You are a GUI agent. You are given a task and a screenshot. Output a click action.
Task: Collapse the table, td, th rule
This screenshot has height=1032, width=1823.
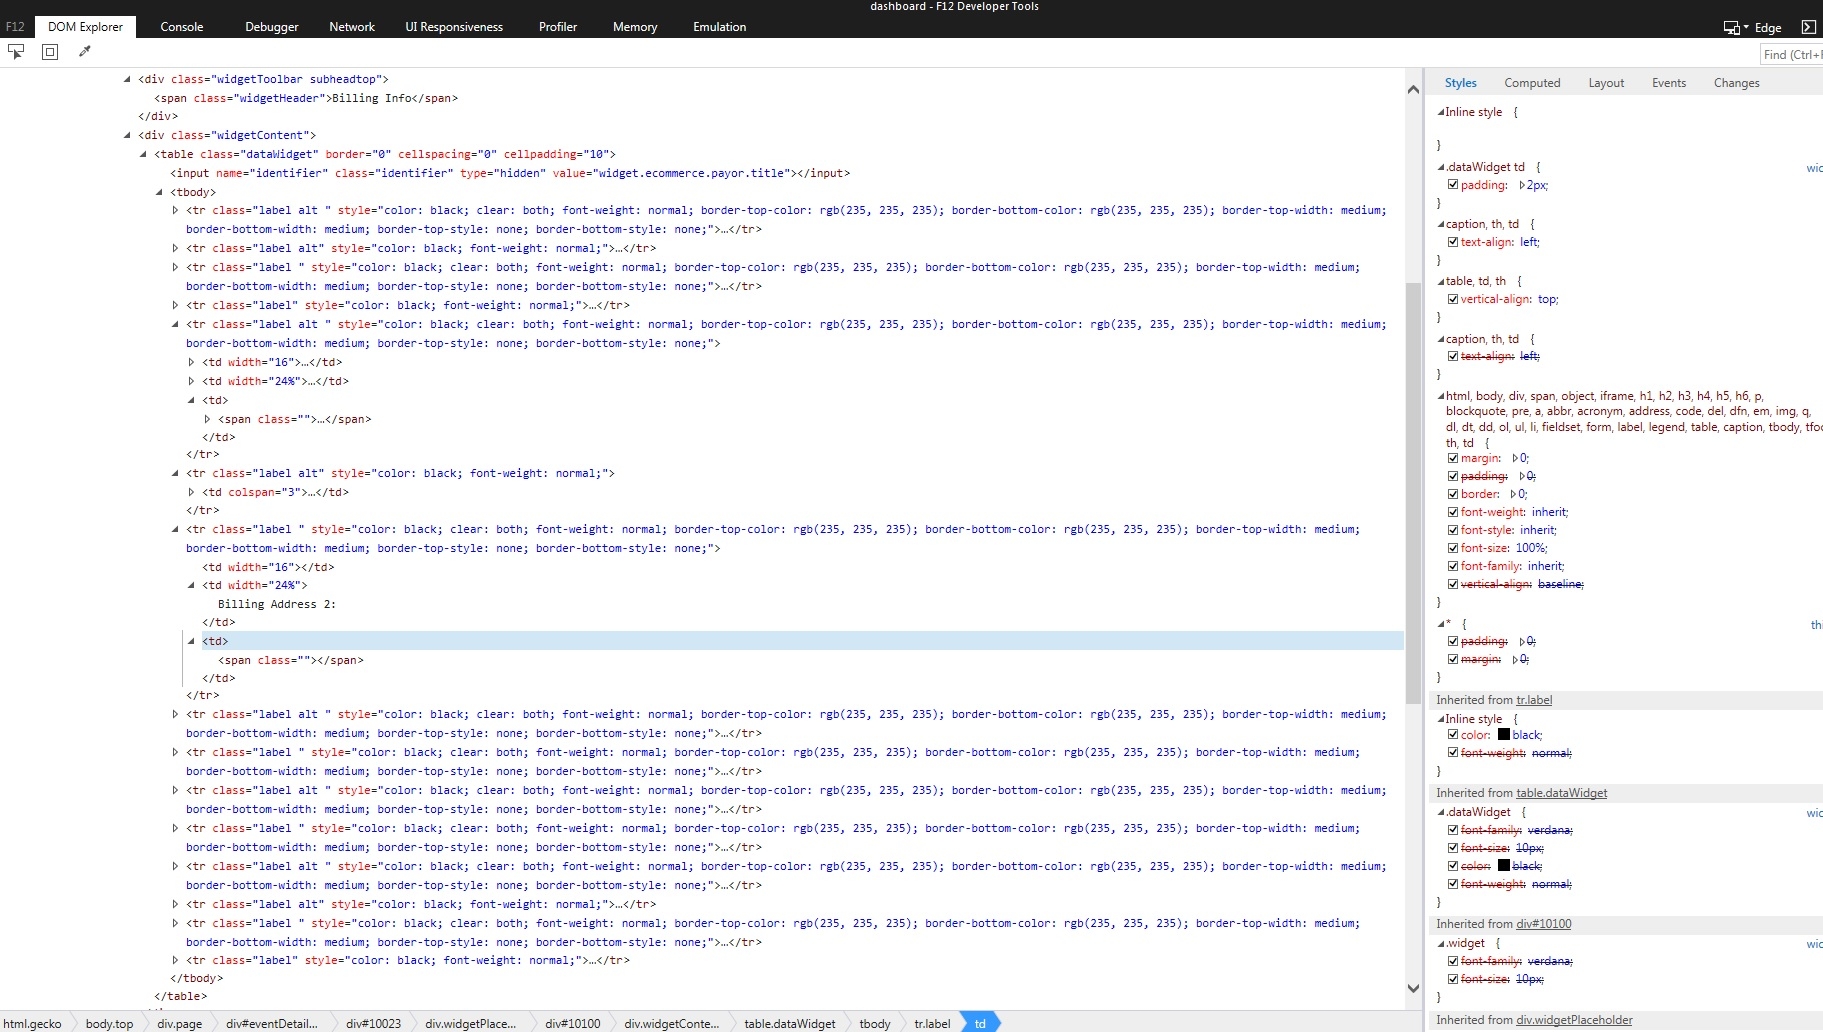1441,282
